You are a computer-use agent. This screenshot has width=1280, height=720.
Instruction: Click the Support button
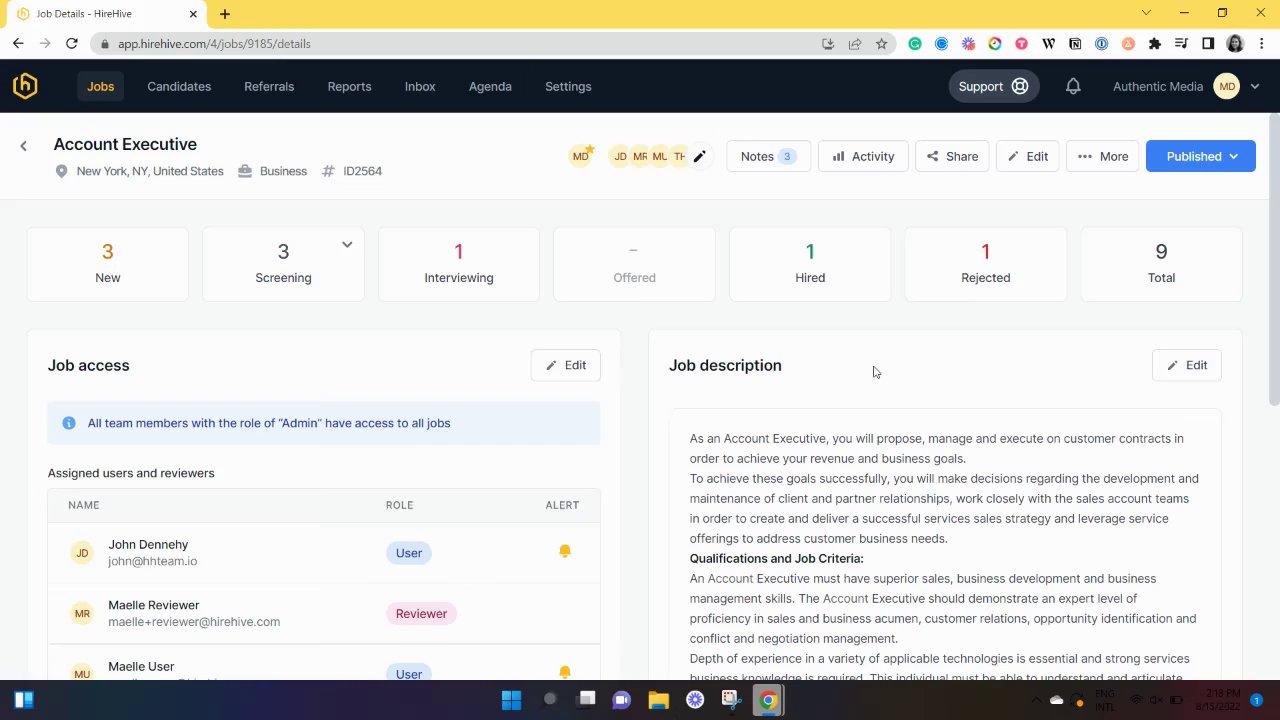tap(993, 86)
